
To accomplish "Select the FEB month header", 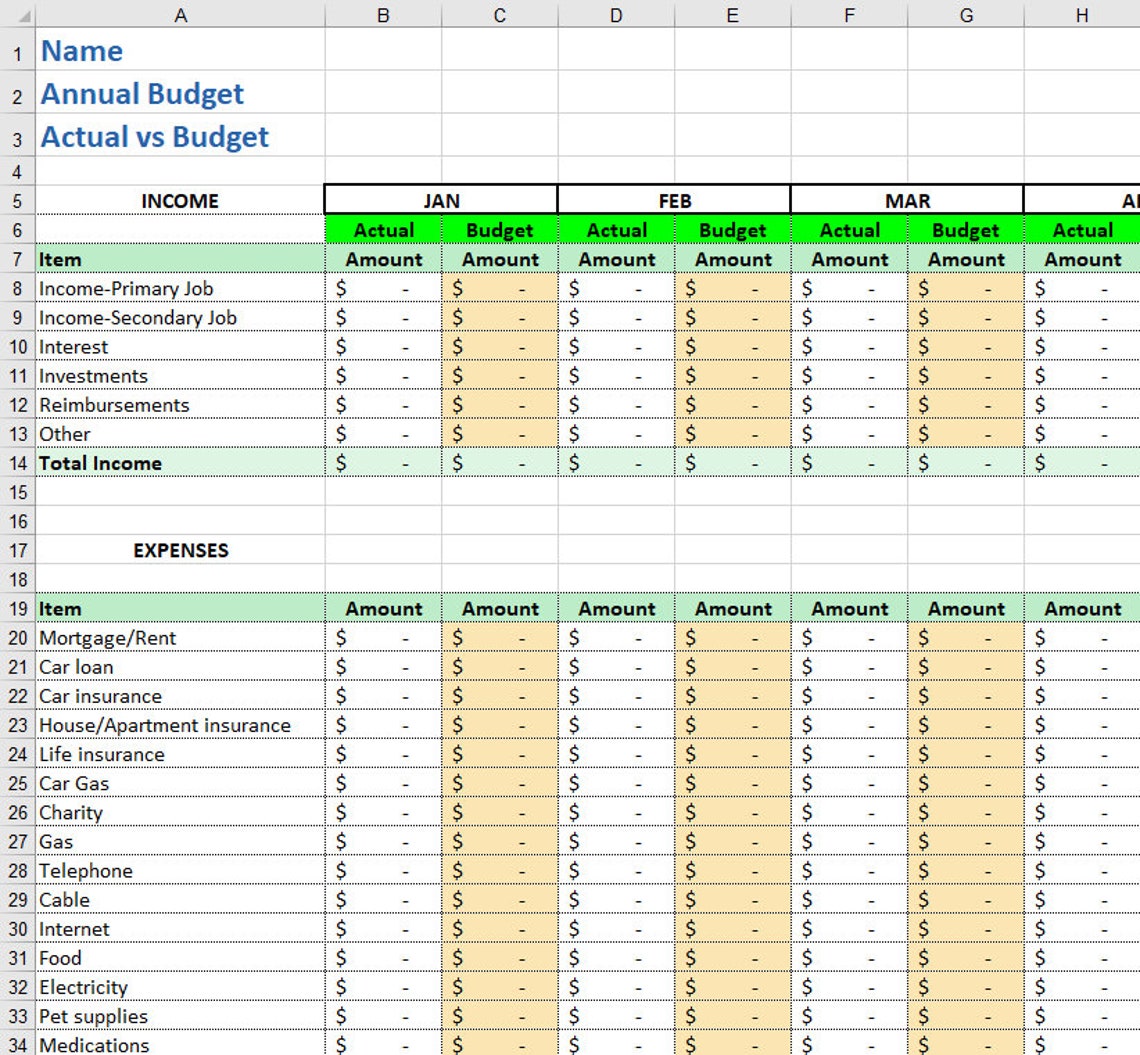I will tap(674, 200).
